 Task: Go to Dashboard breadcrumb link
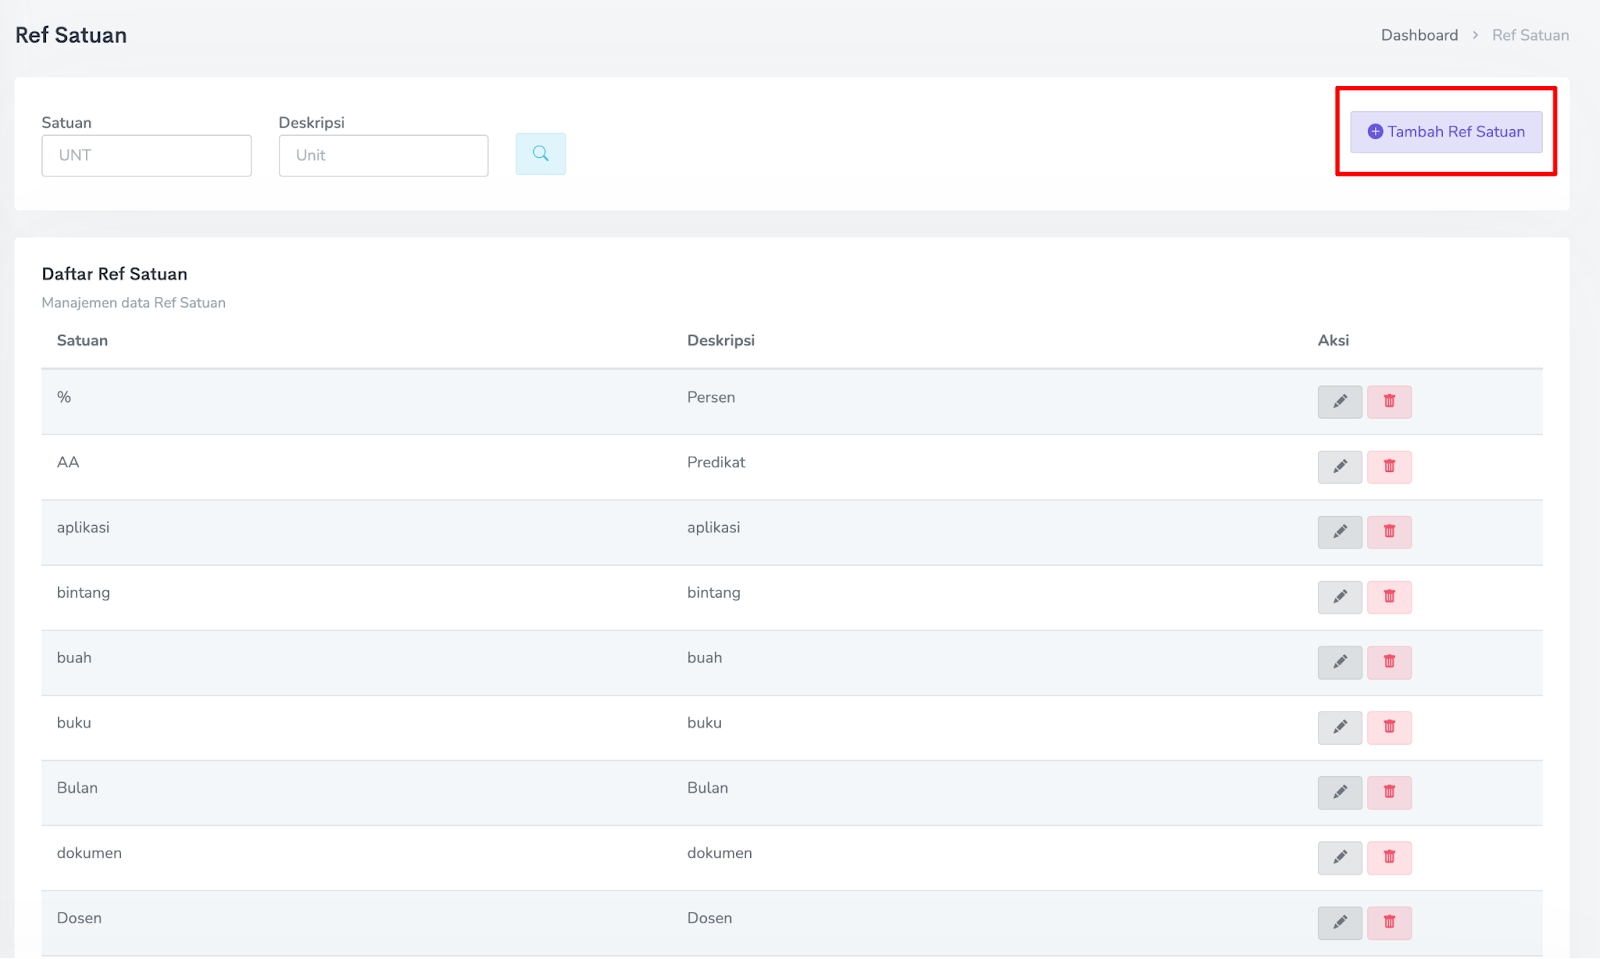(x=1419, y=35)
